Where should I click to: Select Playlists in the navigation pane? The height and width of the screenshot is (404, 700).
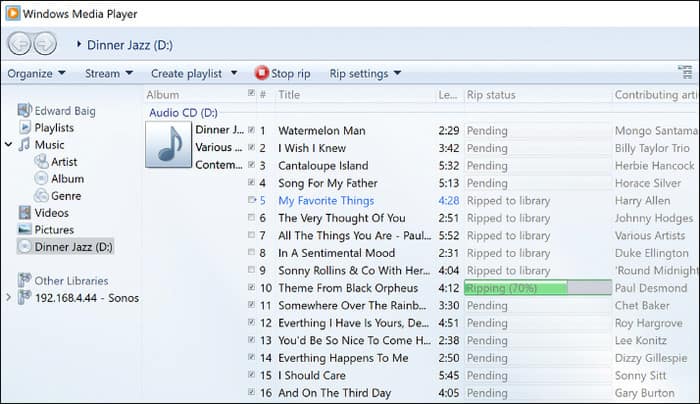(x=54, y=128)
